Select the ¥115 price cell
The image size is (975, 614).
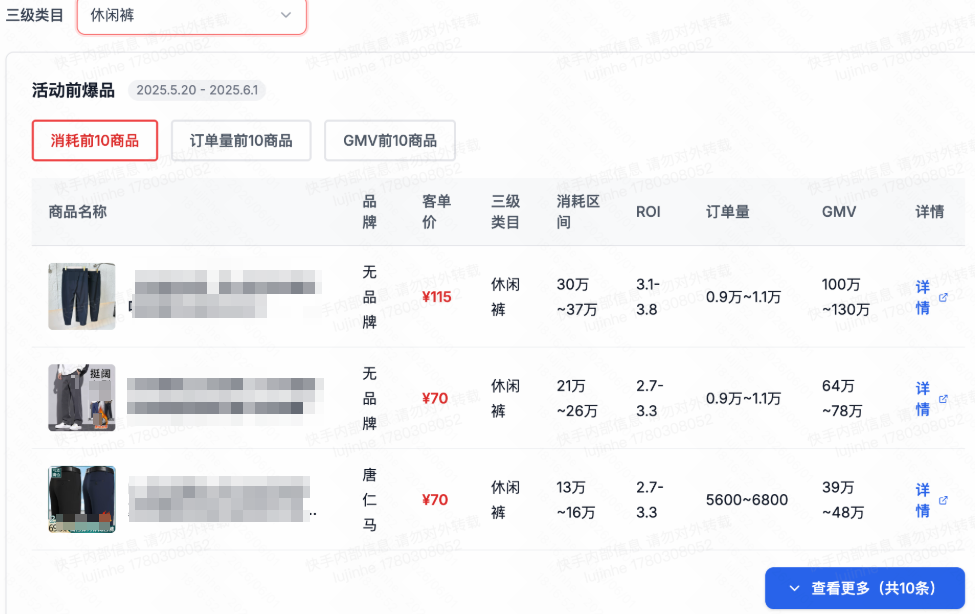pyautogui.click(x=437, y=297)
